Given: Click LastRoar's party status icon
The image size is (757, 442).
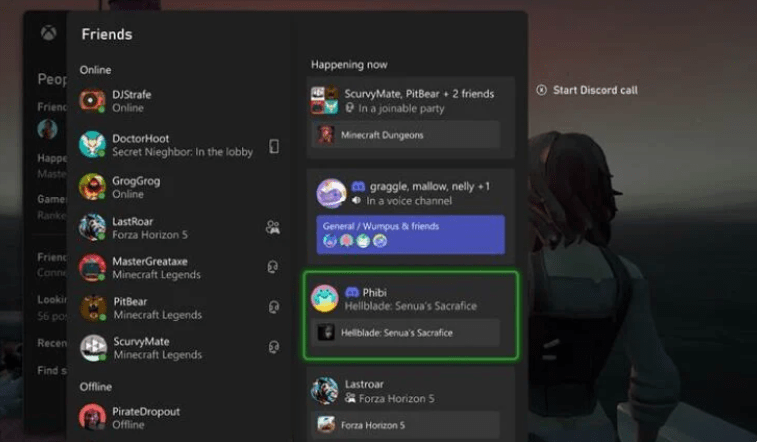Looking at the screenshot, I should click(x=272, y=227).
